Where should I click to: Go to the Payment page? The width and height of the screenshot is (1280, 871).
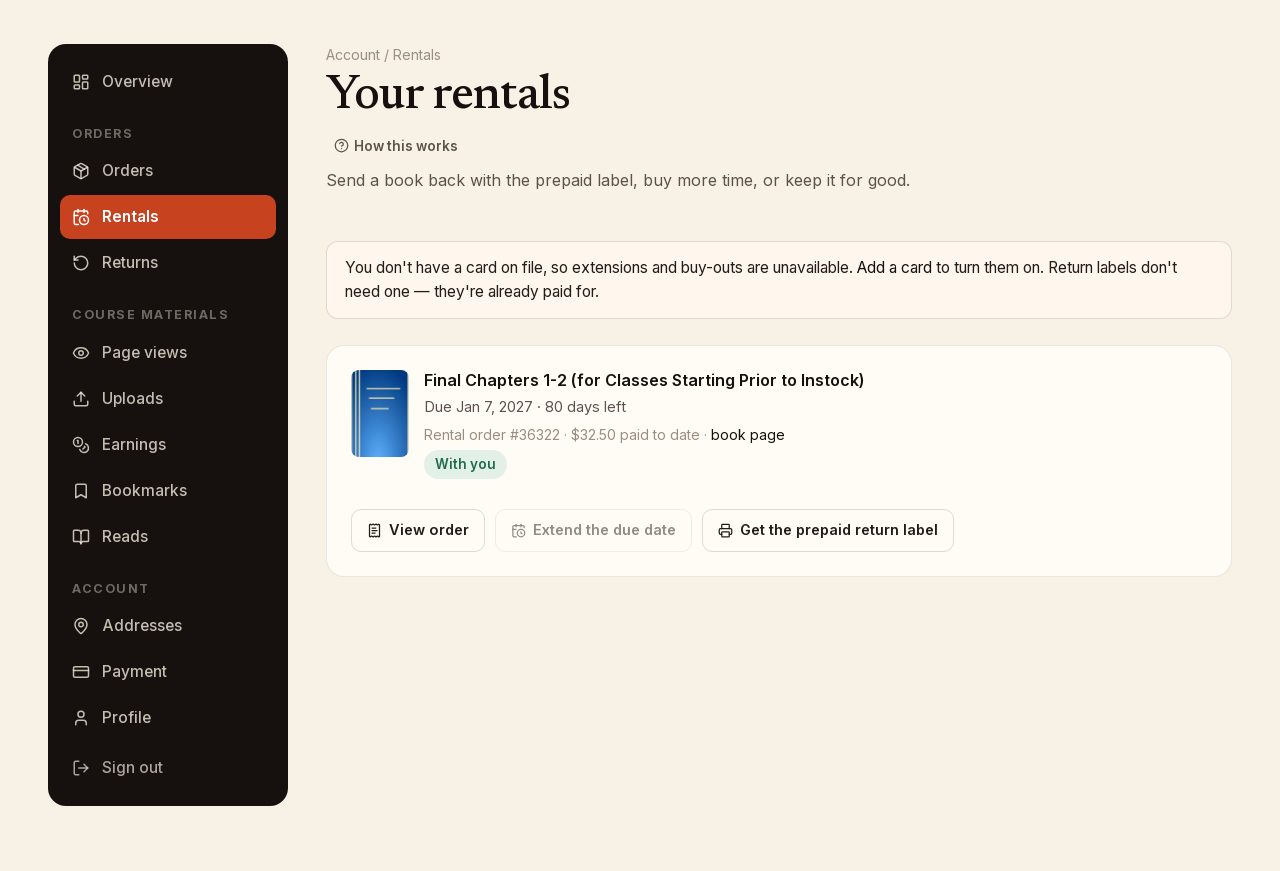(168, 672)
